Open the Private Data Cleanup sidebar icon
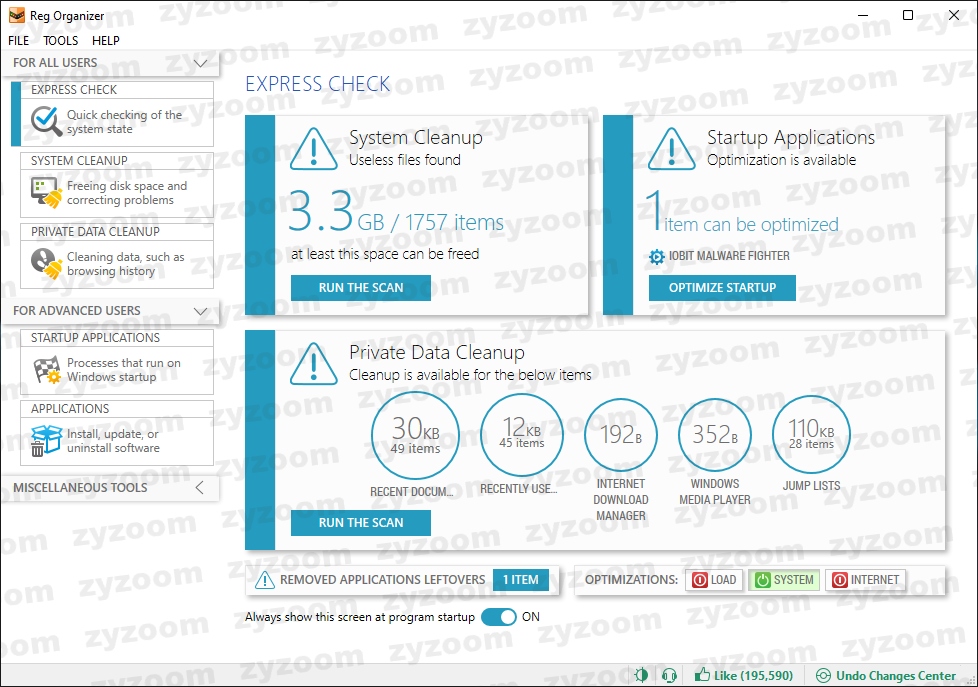Screen dimensions: 978x687 46,263
